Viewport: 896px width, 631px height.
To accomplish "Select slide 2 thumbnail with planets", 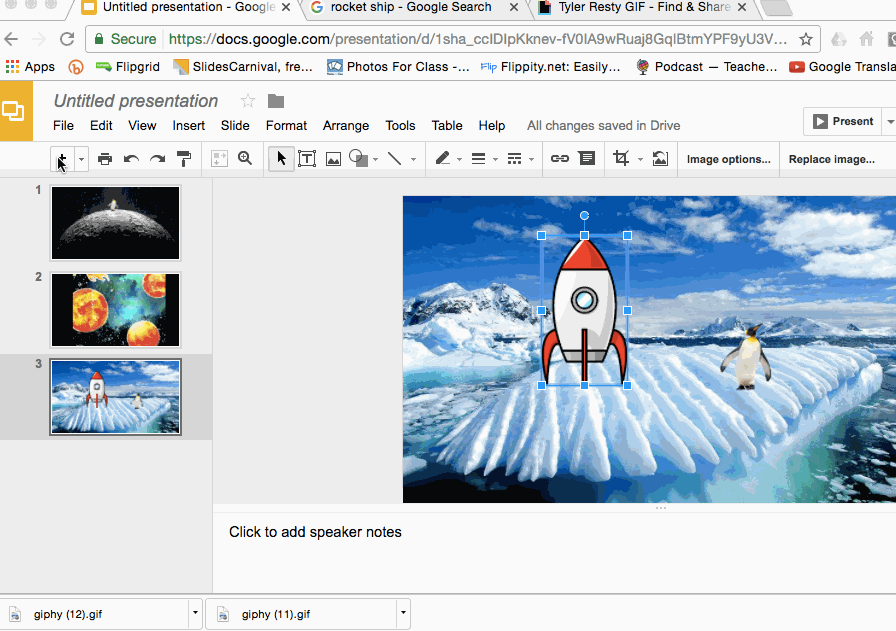I will (116, 310).
